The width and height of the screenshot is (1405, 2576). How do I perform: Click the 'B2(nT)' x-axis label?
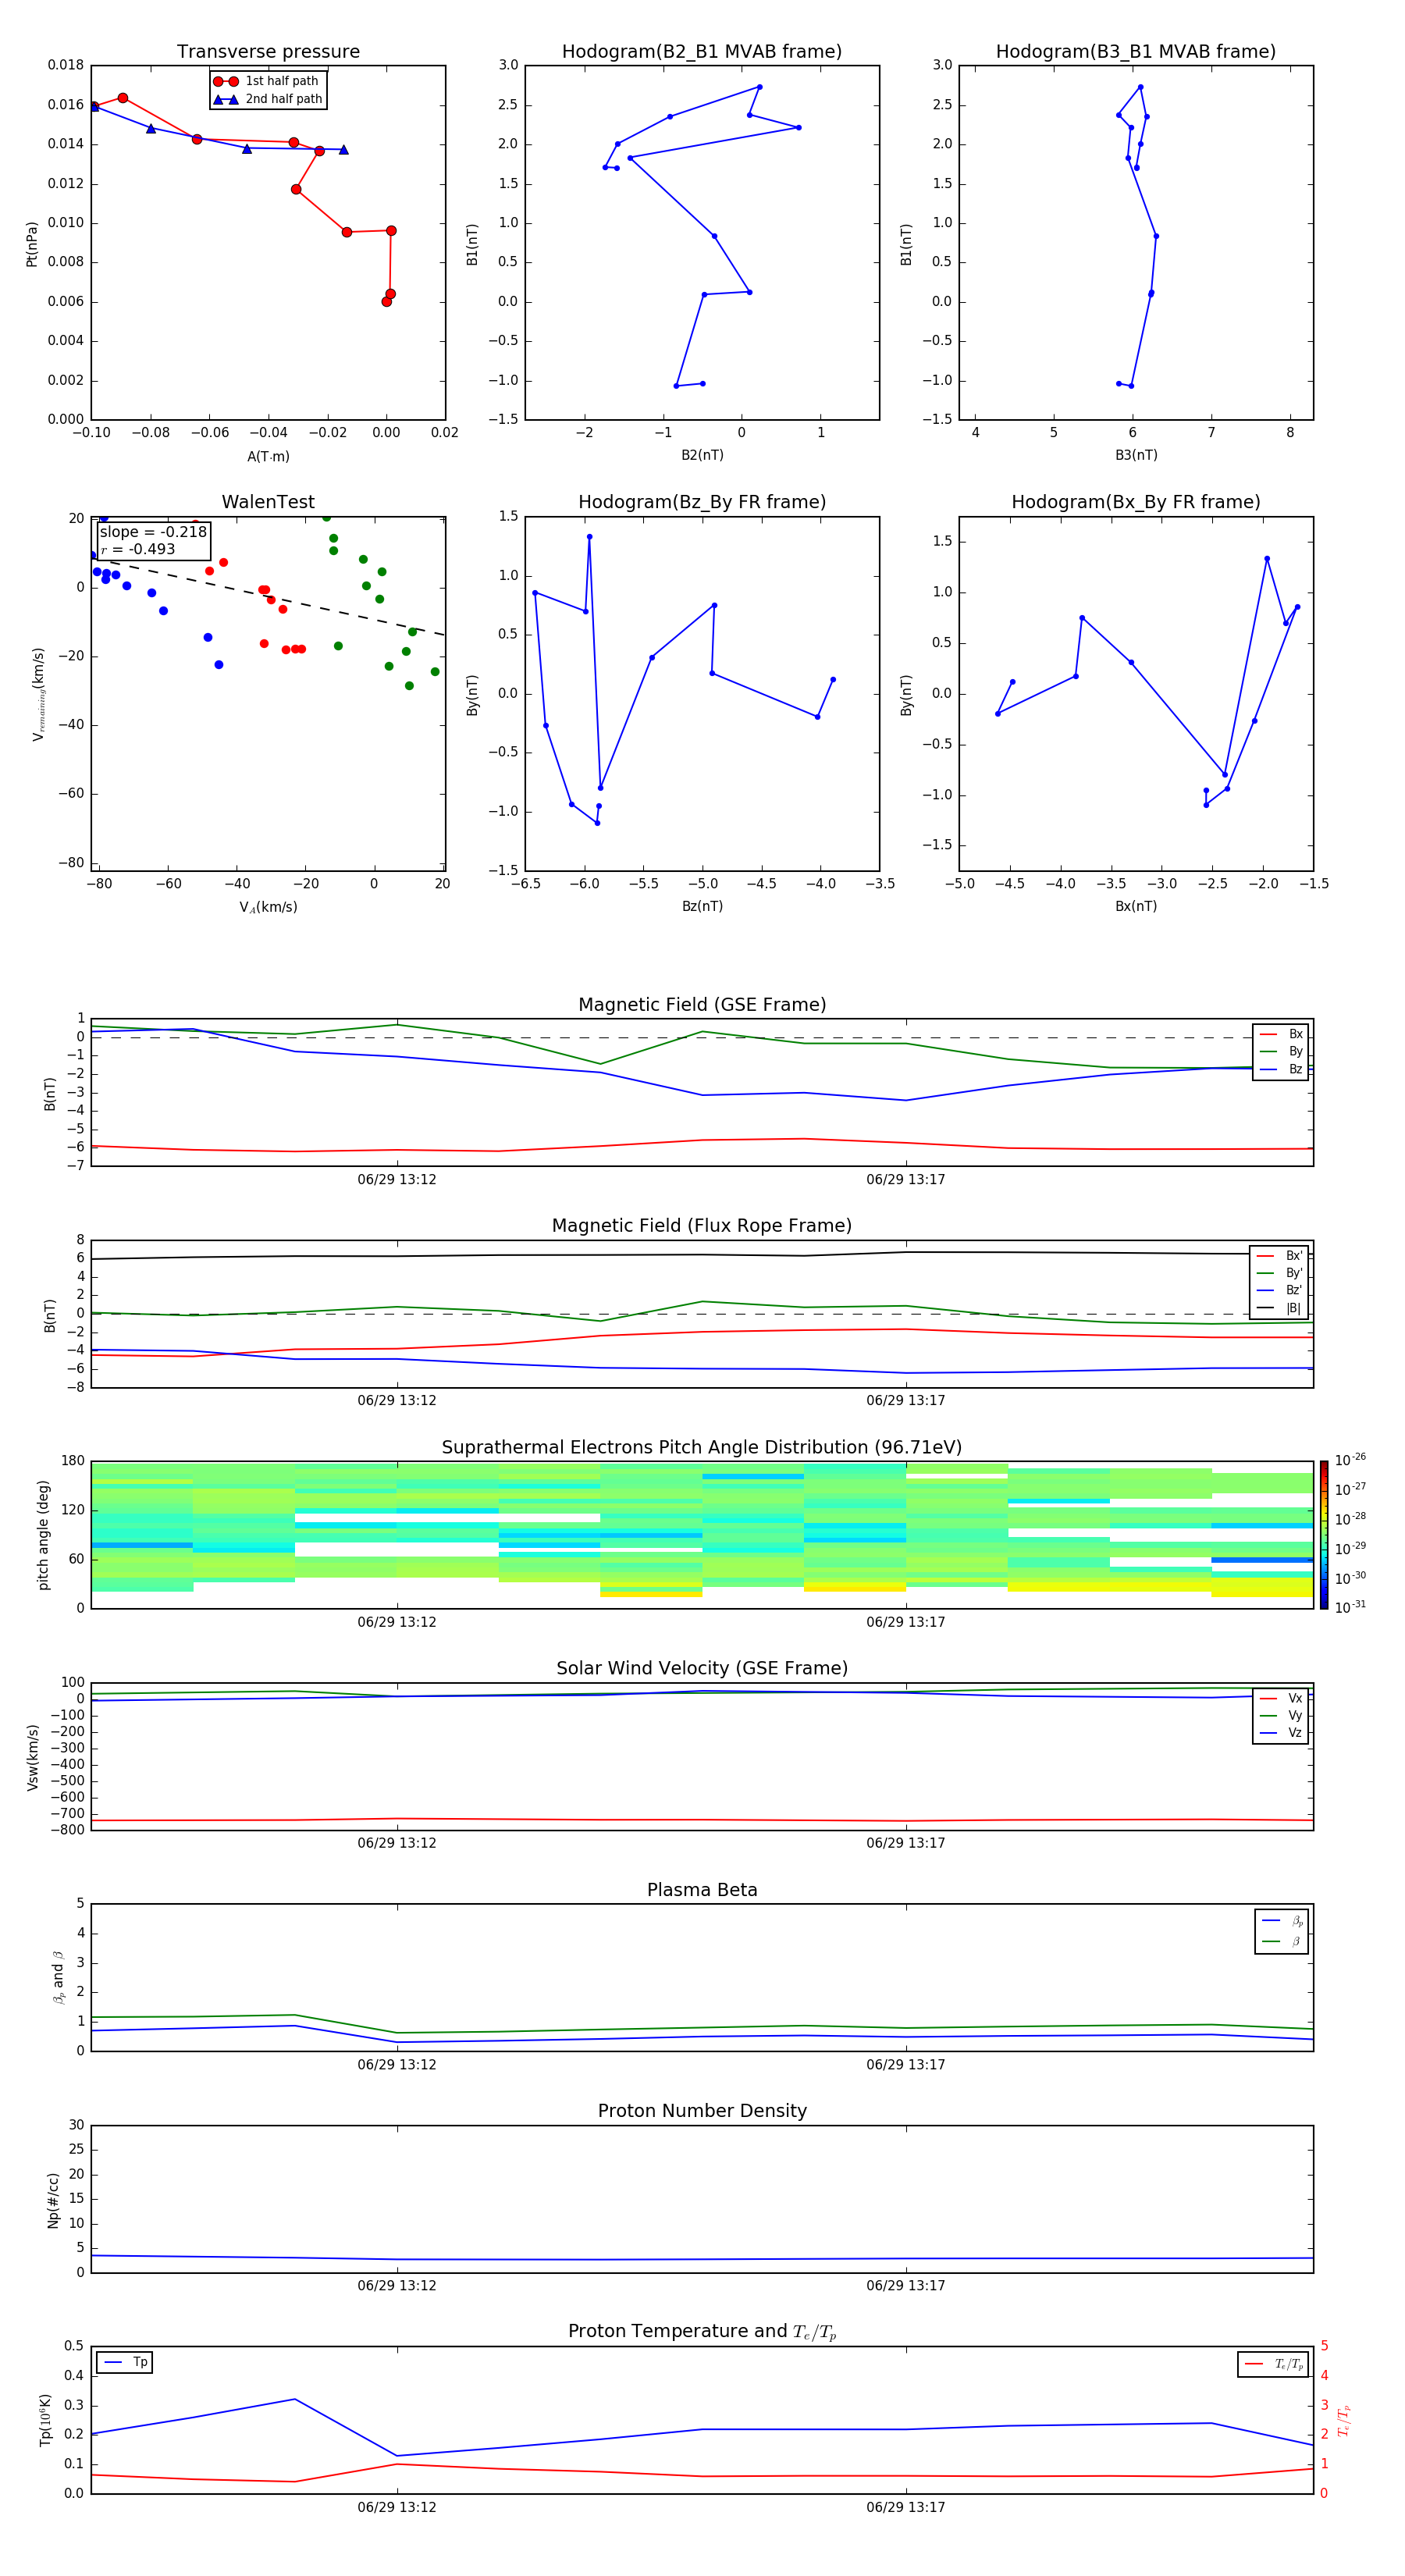point(702,455)
